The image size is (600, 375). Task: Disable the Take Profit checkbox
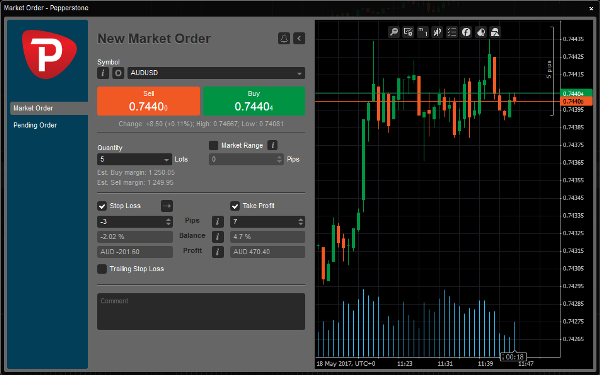click(x=235, y=206)
